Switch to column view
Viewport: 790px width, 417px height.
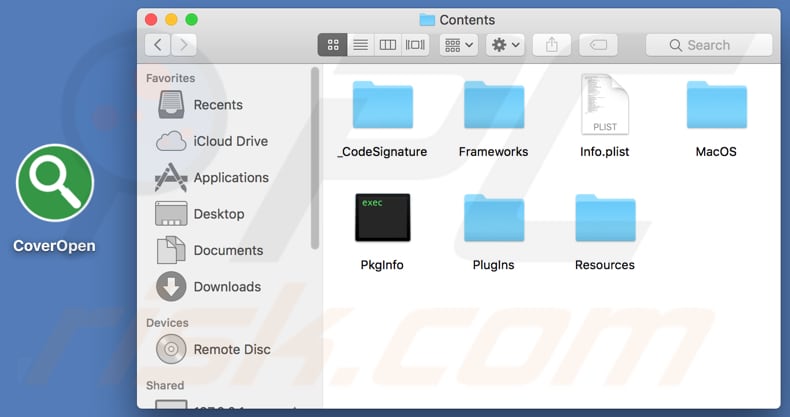coord(387,45)
